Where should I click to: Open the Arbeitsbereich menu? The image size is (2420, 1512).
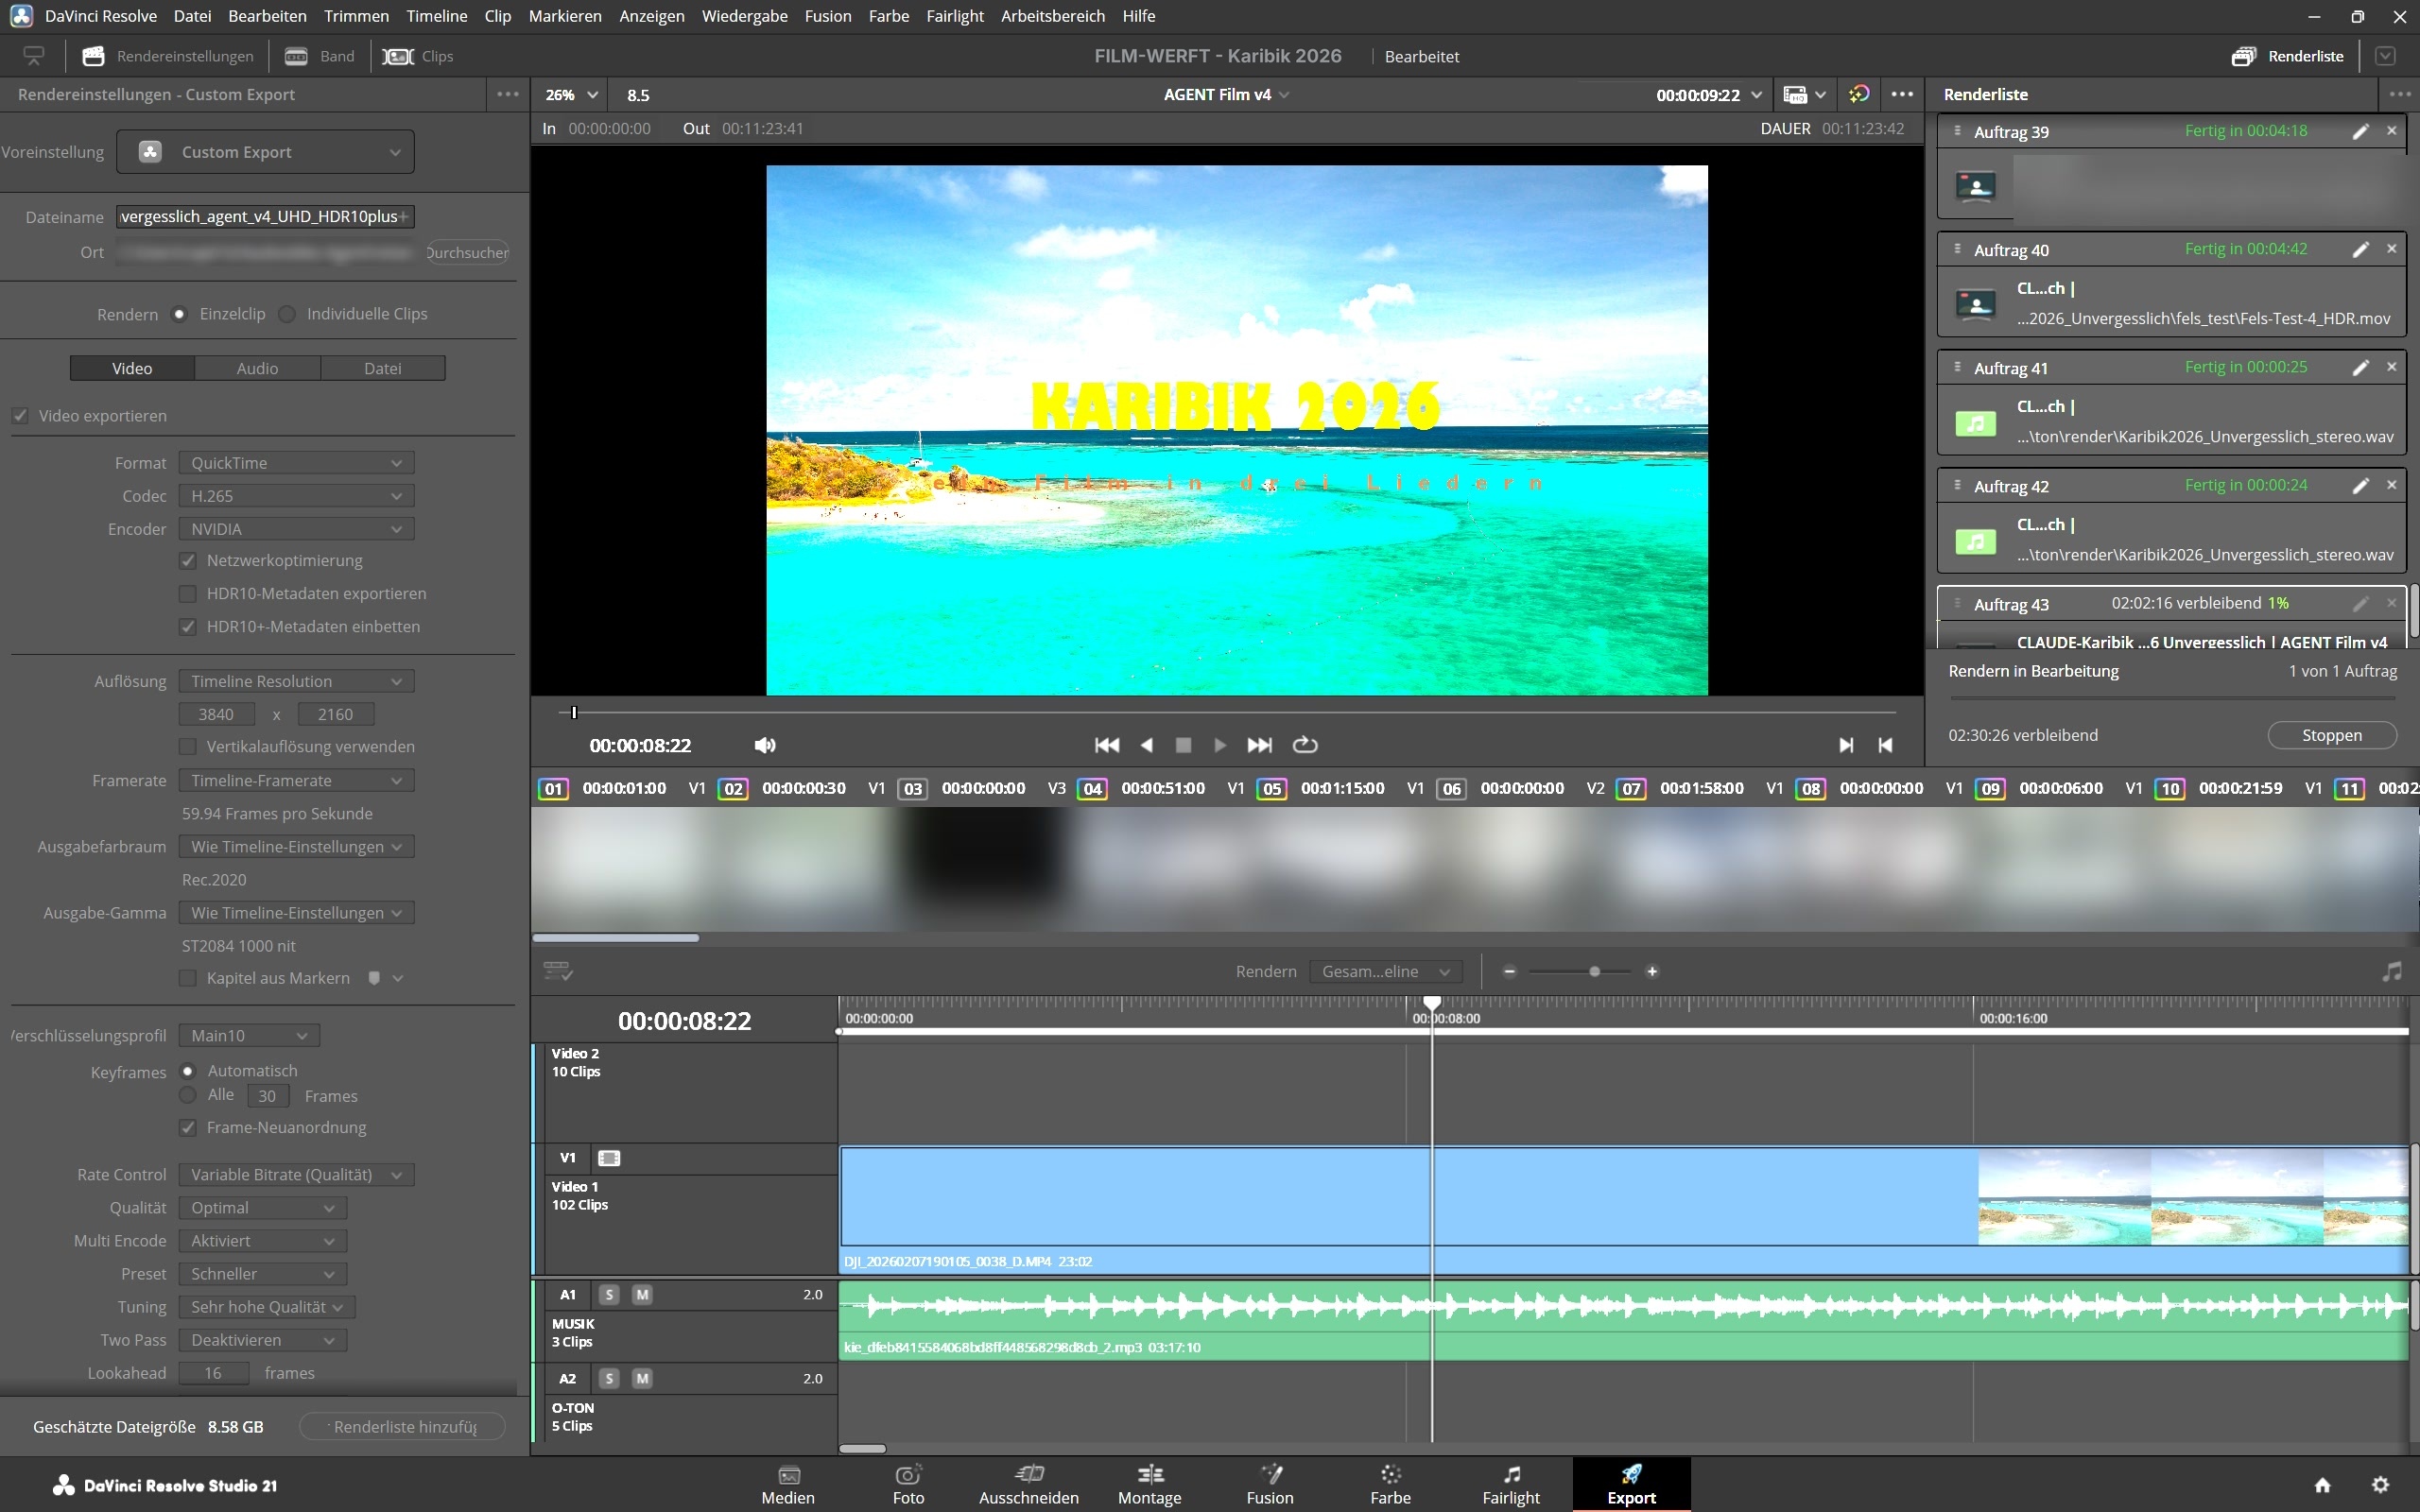click(1052, 16)
